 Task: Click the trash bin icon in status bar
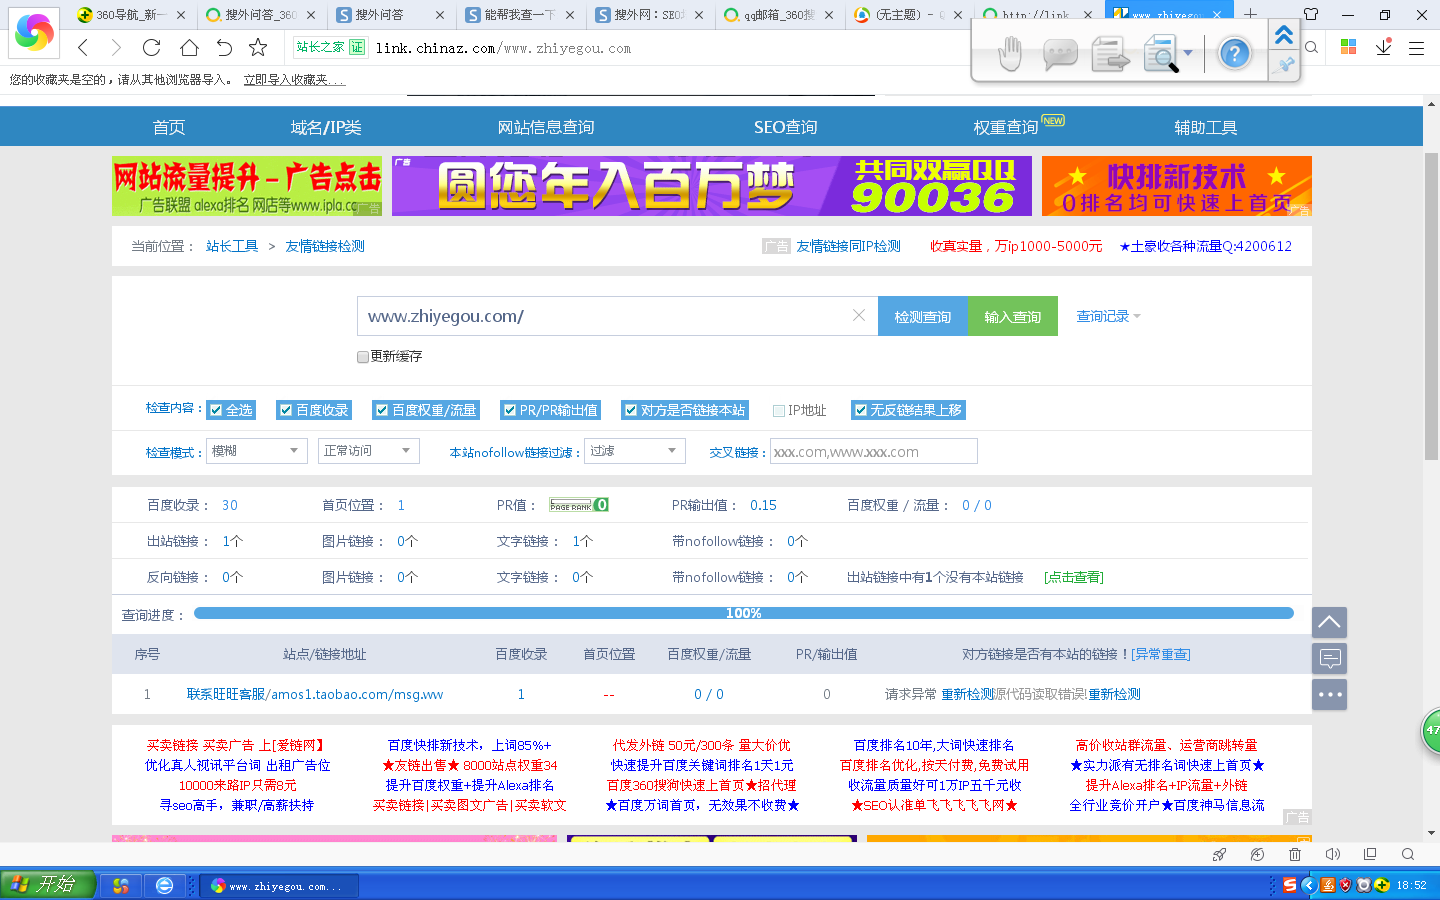pos(1295,854)
